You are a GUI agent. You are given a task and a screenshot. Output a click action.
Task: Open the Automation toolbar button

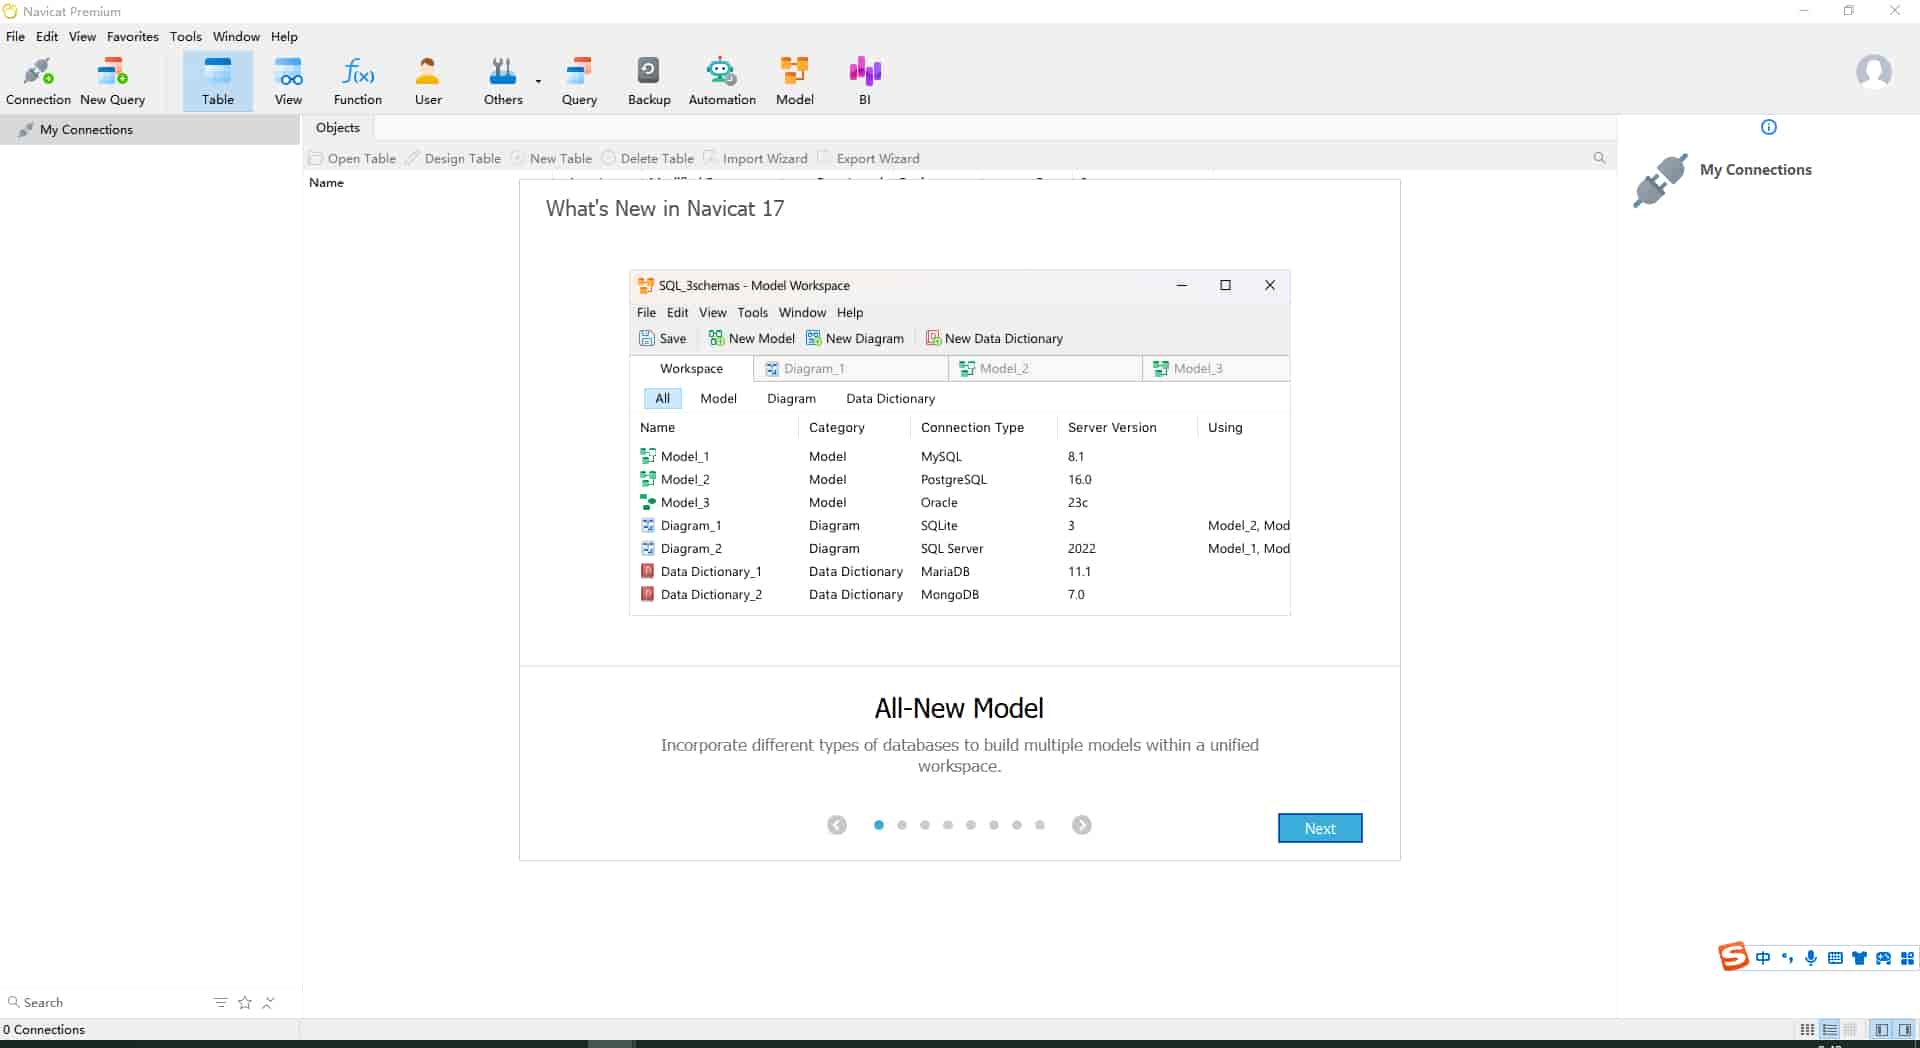click(722, 81)
